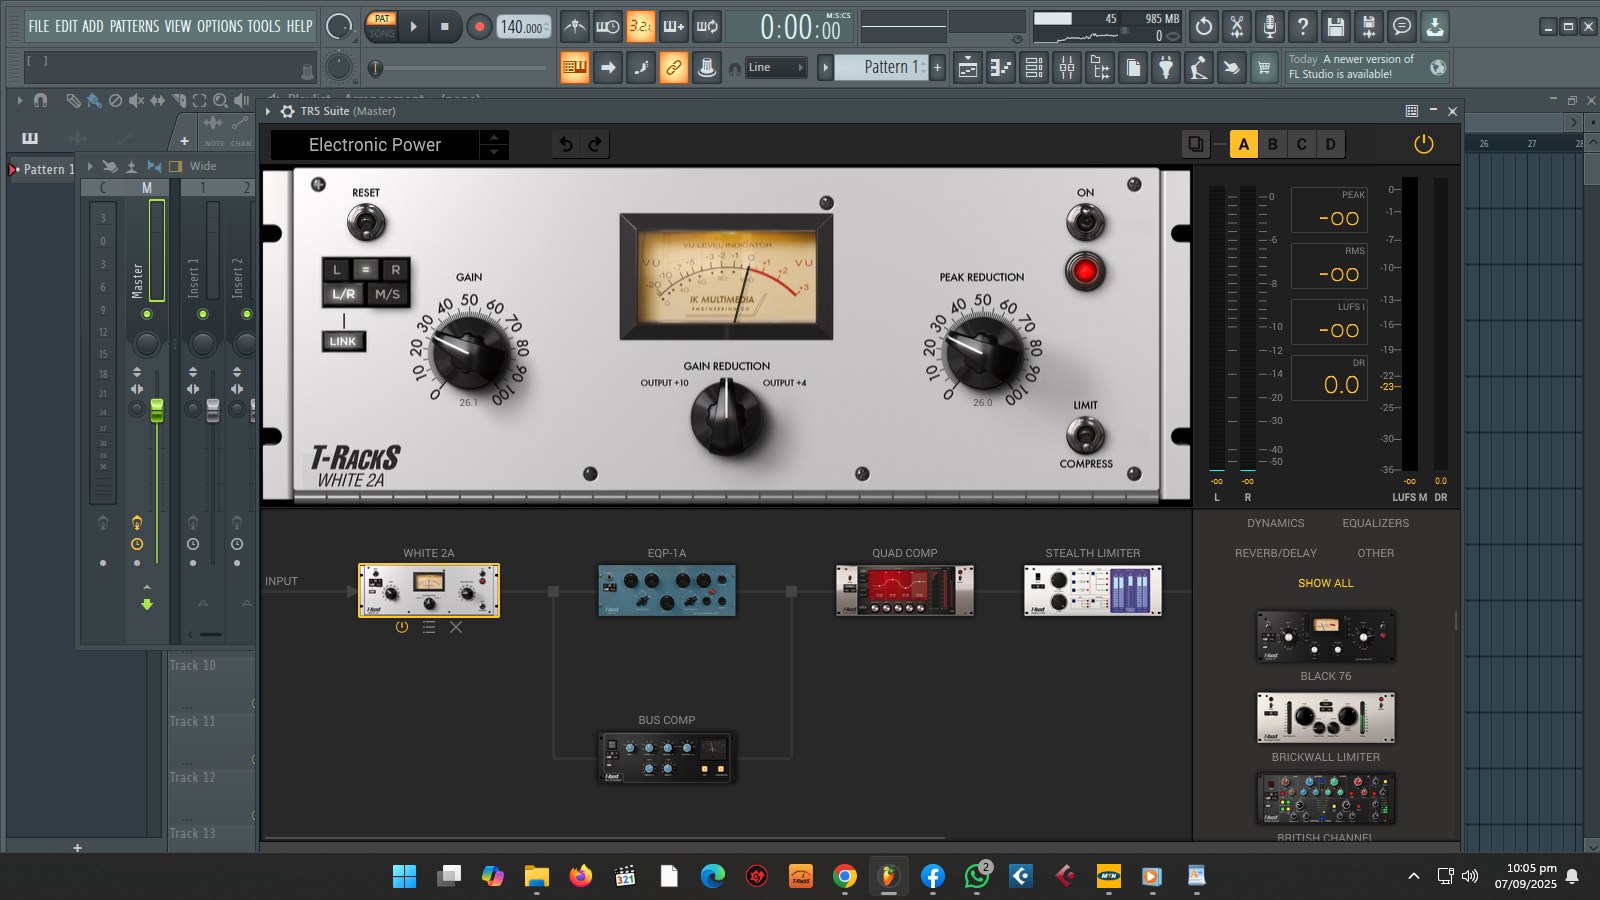The width and height of the screenshot is (1600, 900).
Task: Open the mixer window icon
Action: click(x=1067, y=67)
